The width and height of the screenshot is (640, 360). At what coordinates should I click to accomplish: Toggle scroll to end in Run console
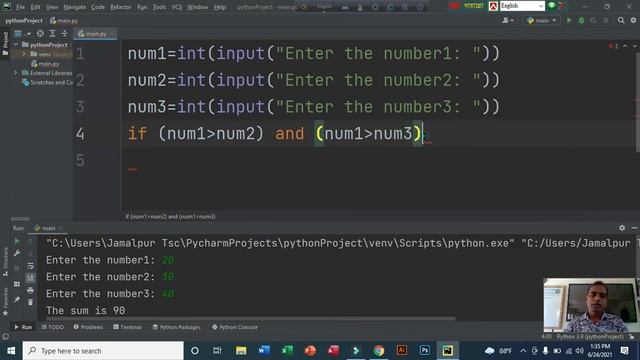tap(30, 278)
